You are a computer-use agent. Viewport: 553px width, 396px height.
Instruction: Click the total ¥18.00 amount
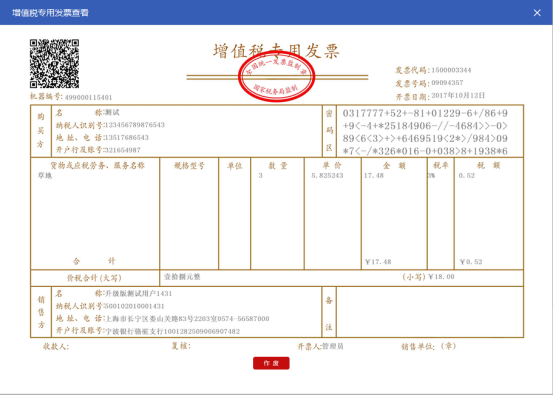tap(441, 277)
